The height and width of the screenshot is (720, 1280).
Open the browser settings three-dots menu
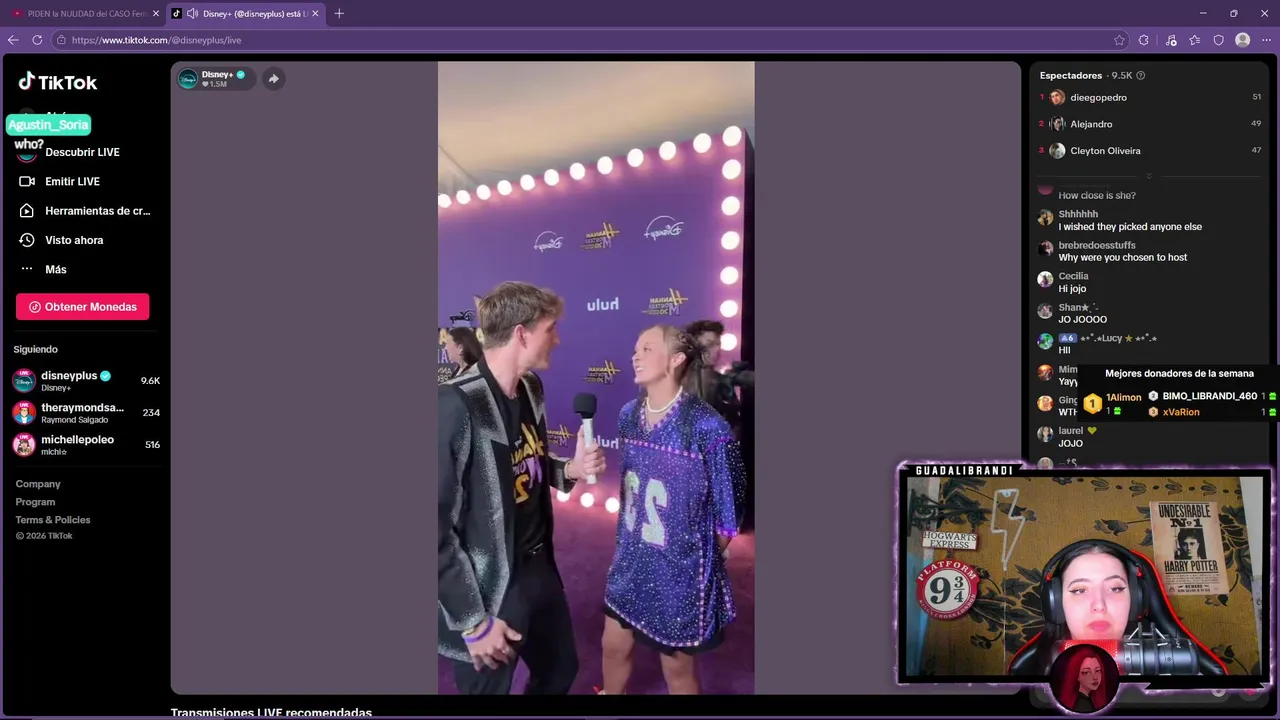click(1266, 40)
